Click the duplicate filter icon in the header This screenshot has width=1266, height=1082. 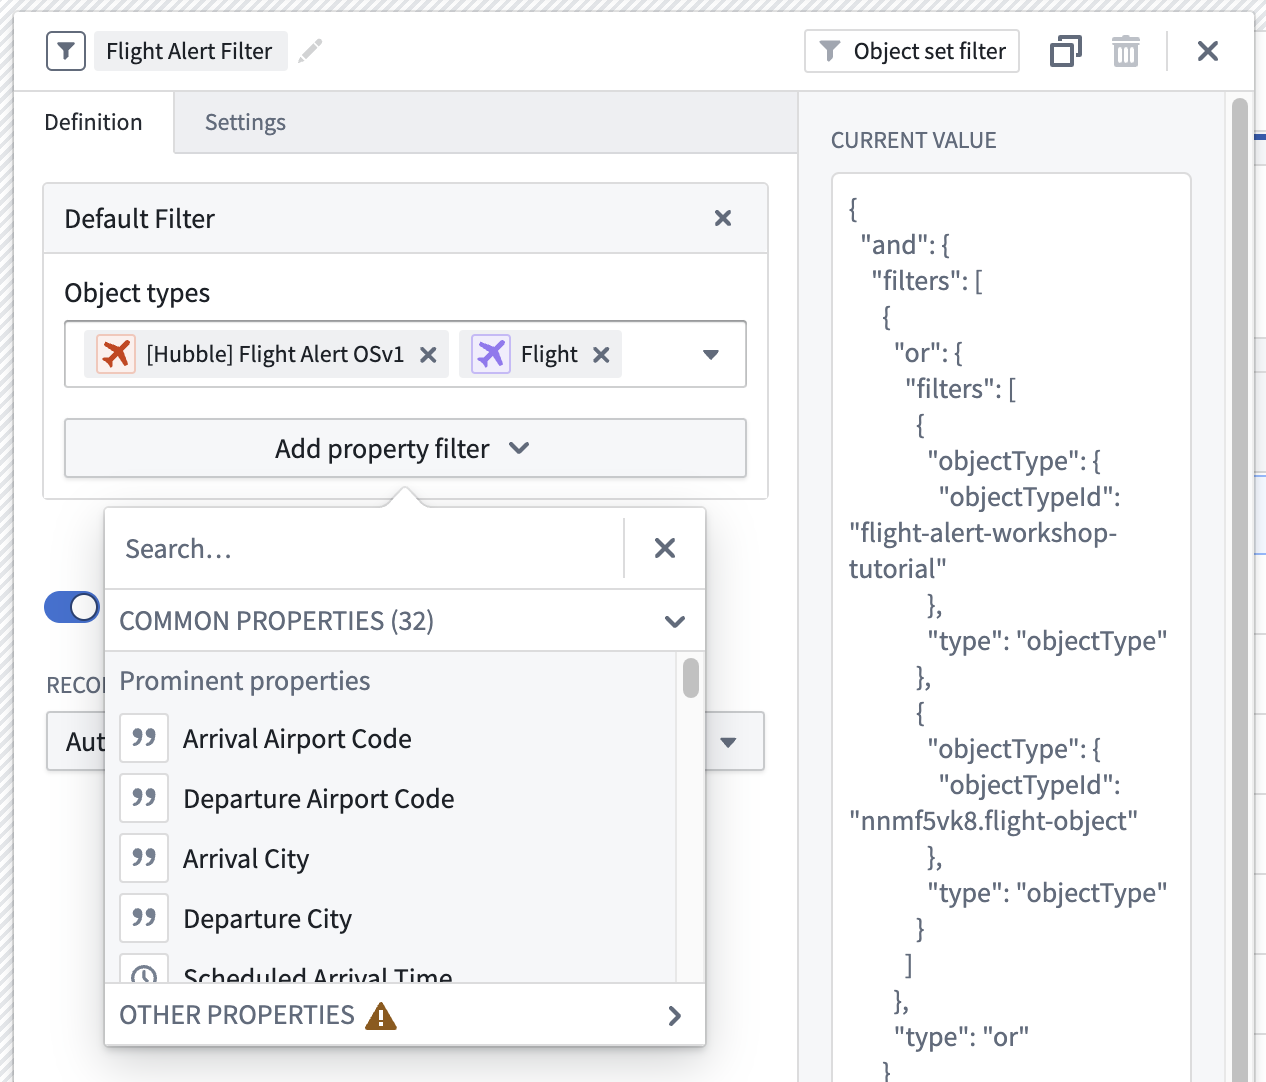(1065, 50)
